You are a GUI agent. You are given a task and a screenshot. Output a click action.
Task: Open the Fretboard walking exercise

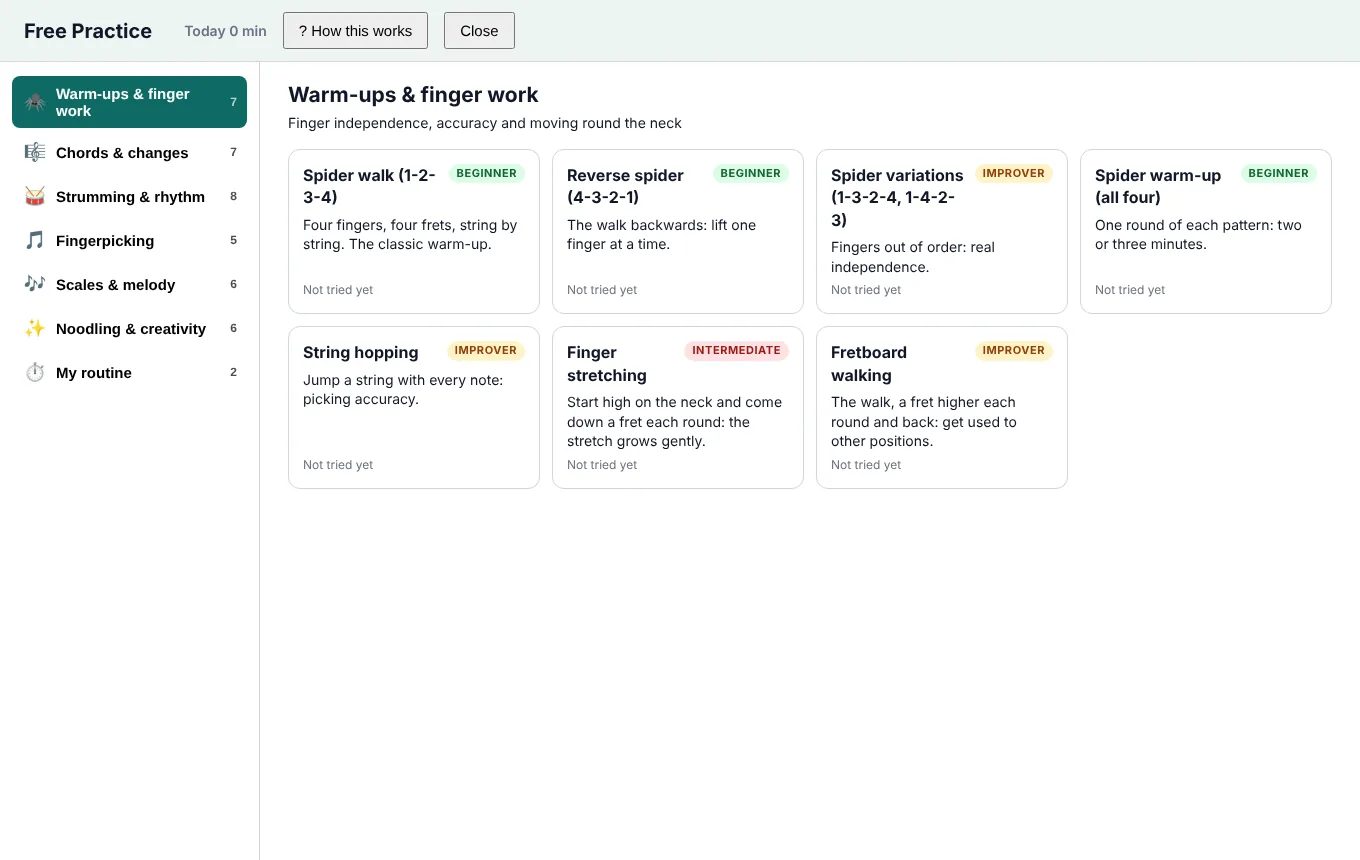coord(942,408)
